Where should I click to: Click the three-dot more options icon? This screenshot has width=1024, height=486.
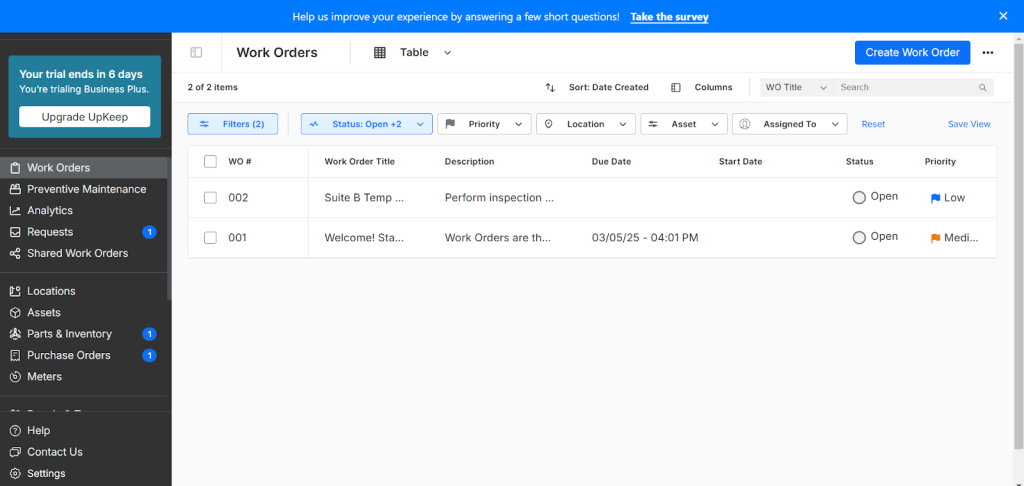click(x=988, y=53)
